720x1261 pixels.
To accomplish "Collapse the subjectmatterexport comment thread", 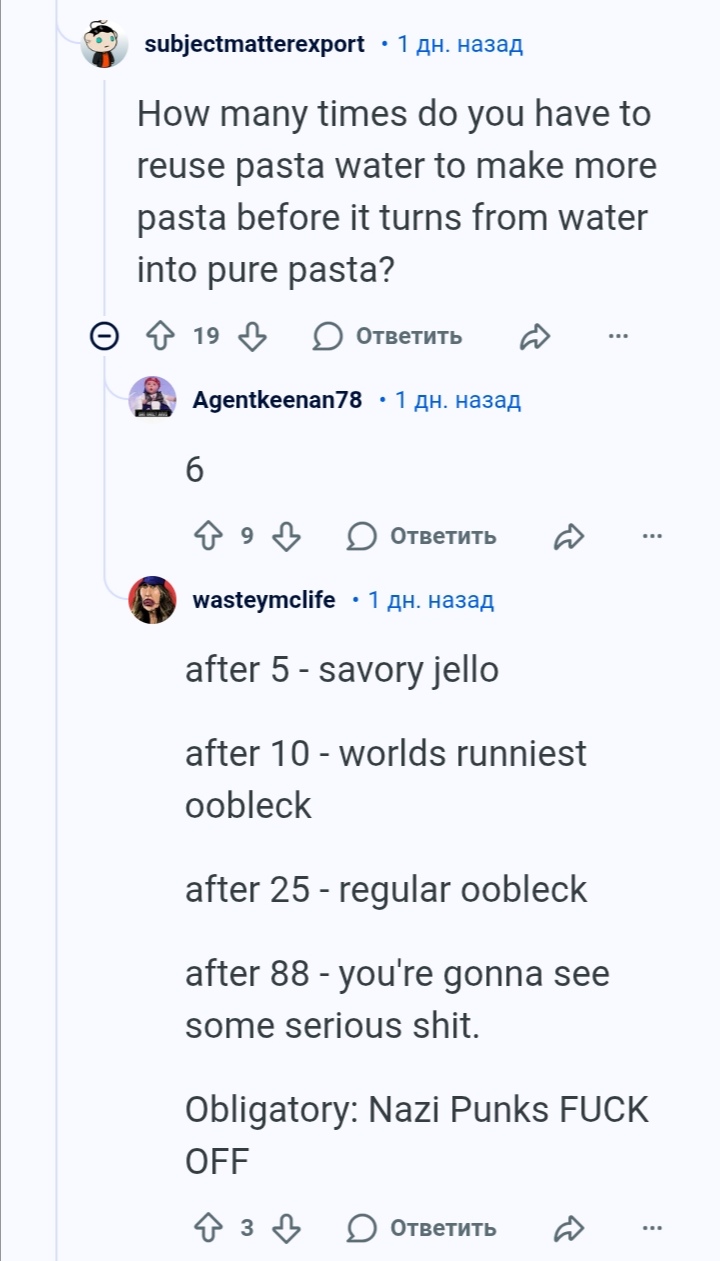I will tap(103, 337).
